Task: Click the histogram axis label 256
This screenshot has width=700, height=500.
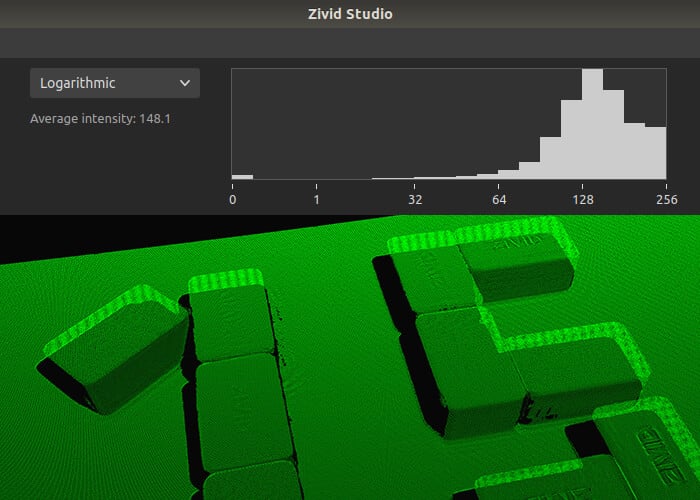Action: click(667, 200)
